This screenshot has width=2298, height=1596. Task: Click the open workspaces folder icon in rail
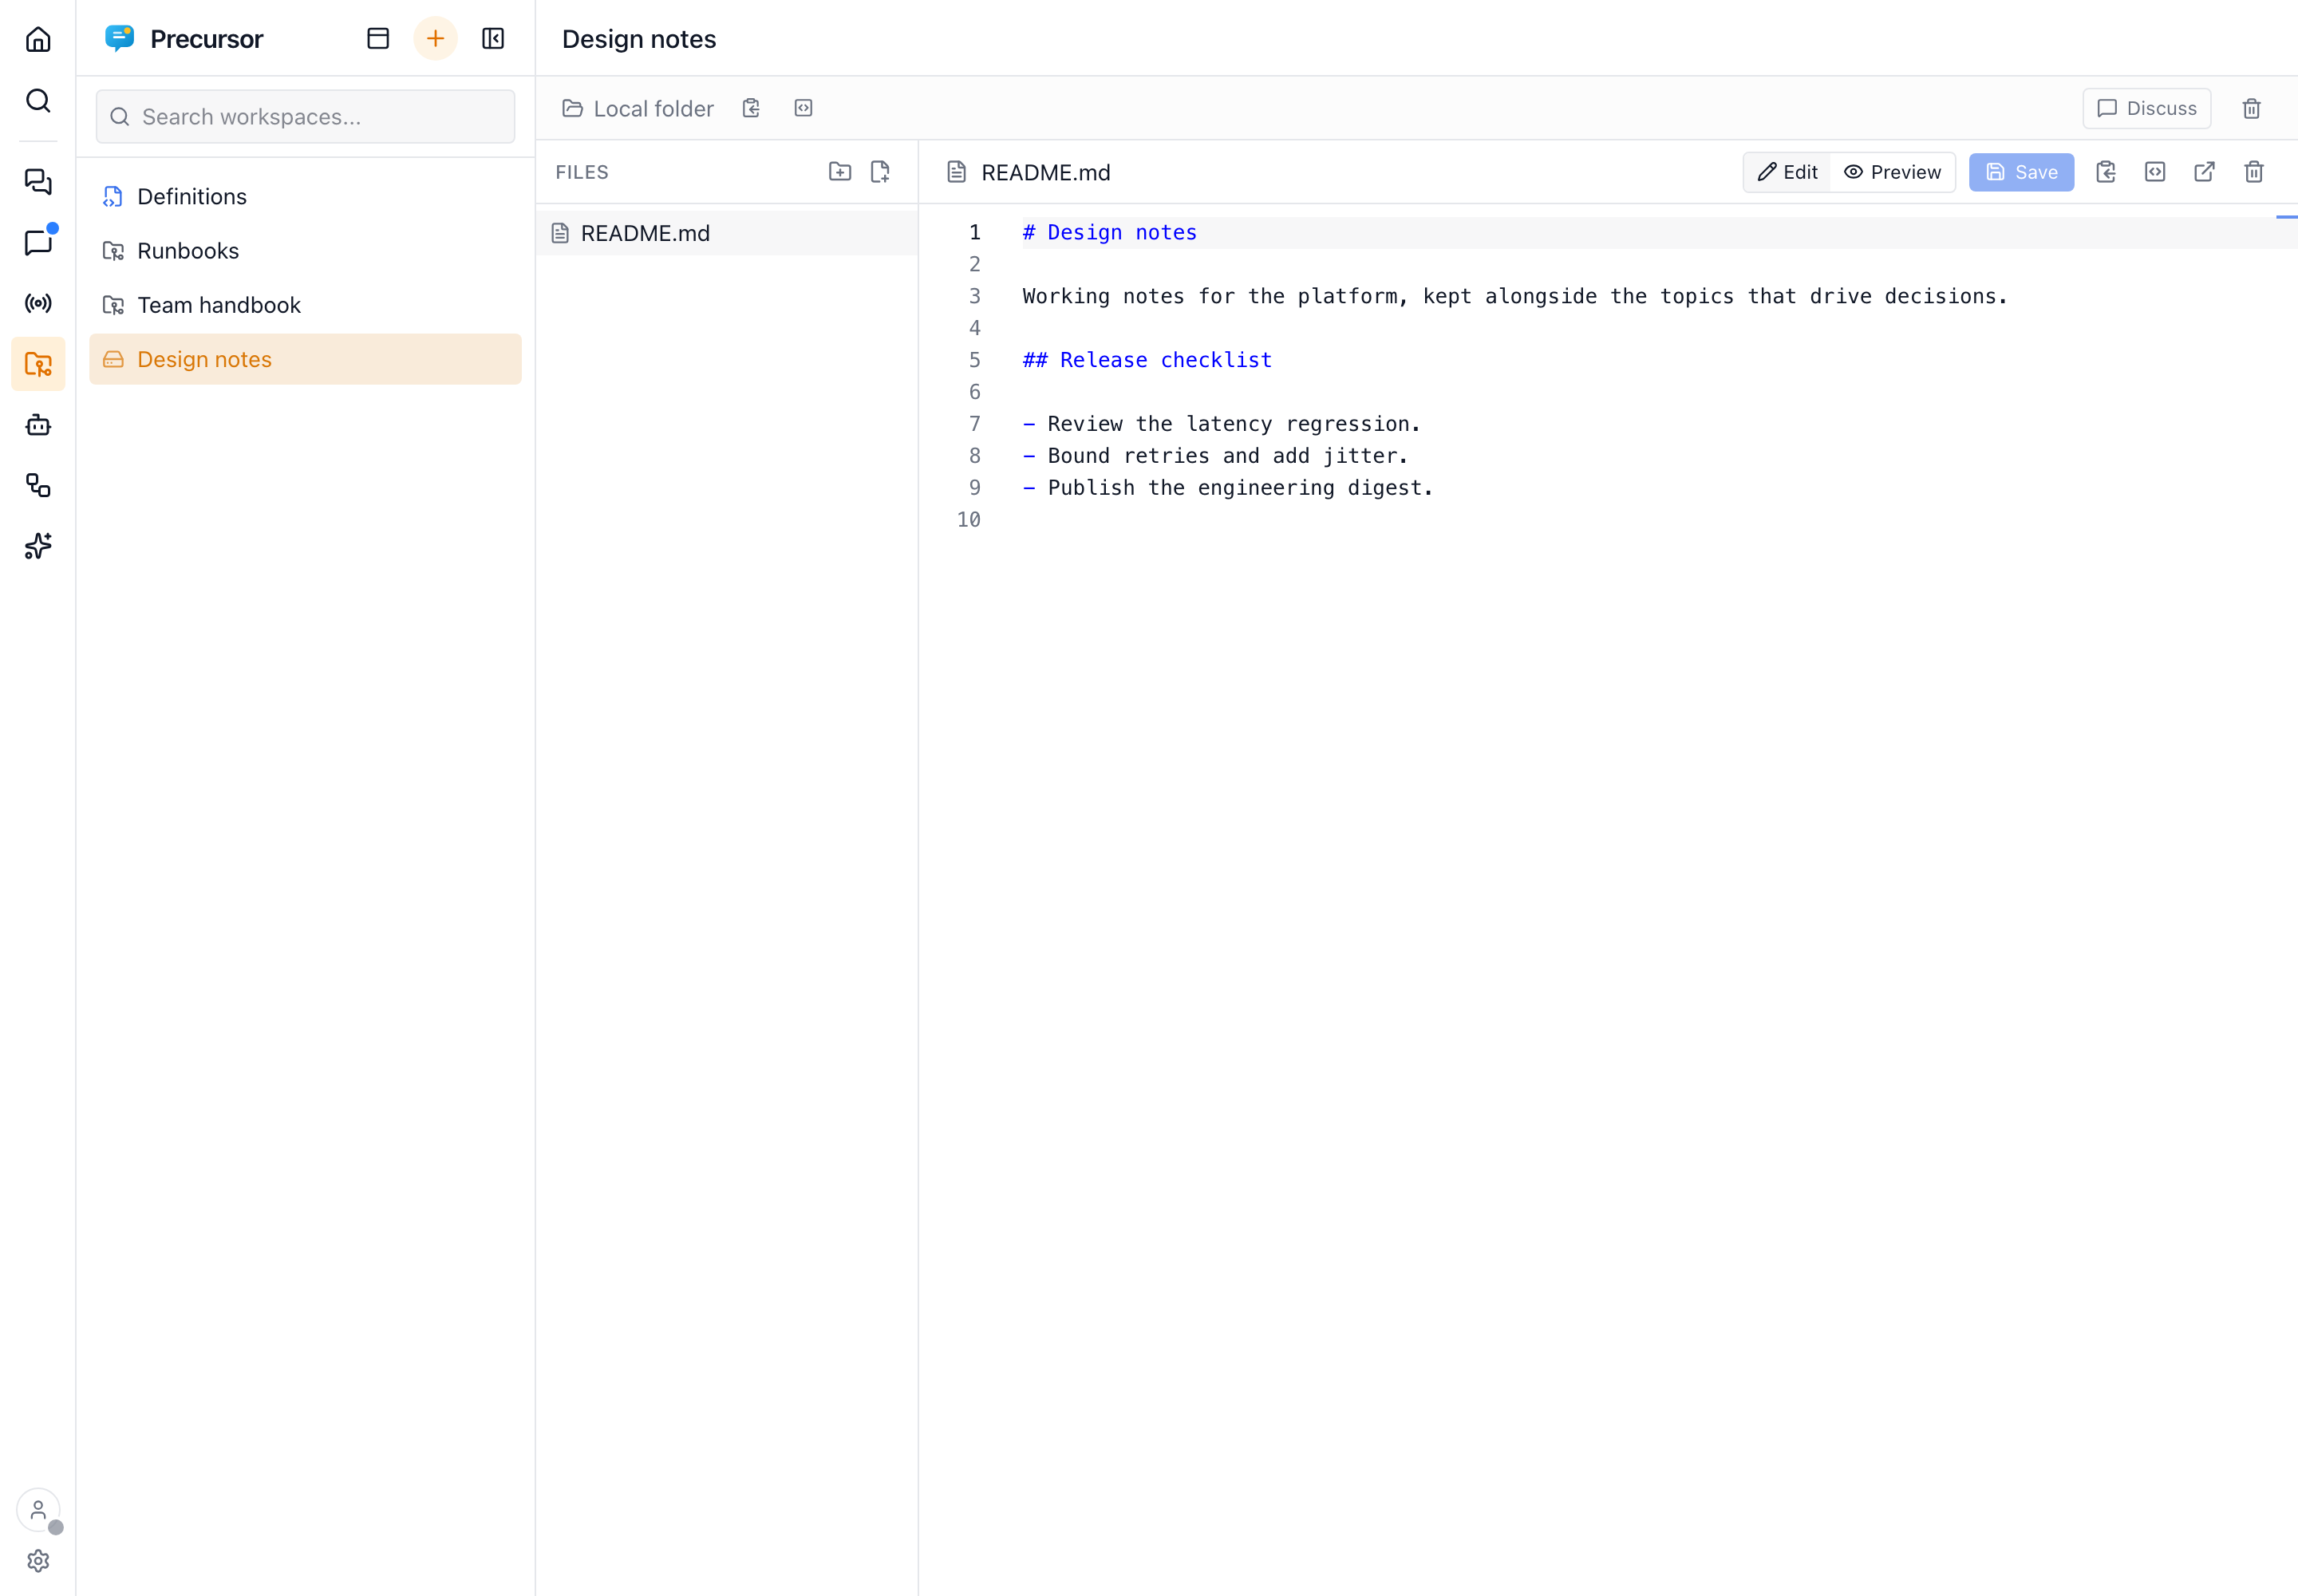tap(38, 364)
